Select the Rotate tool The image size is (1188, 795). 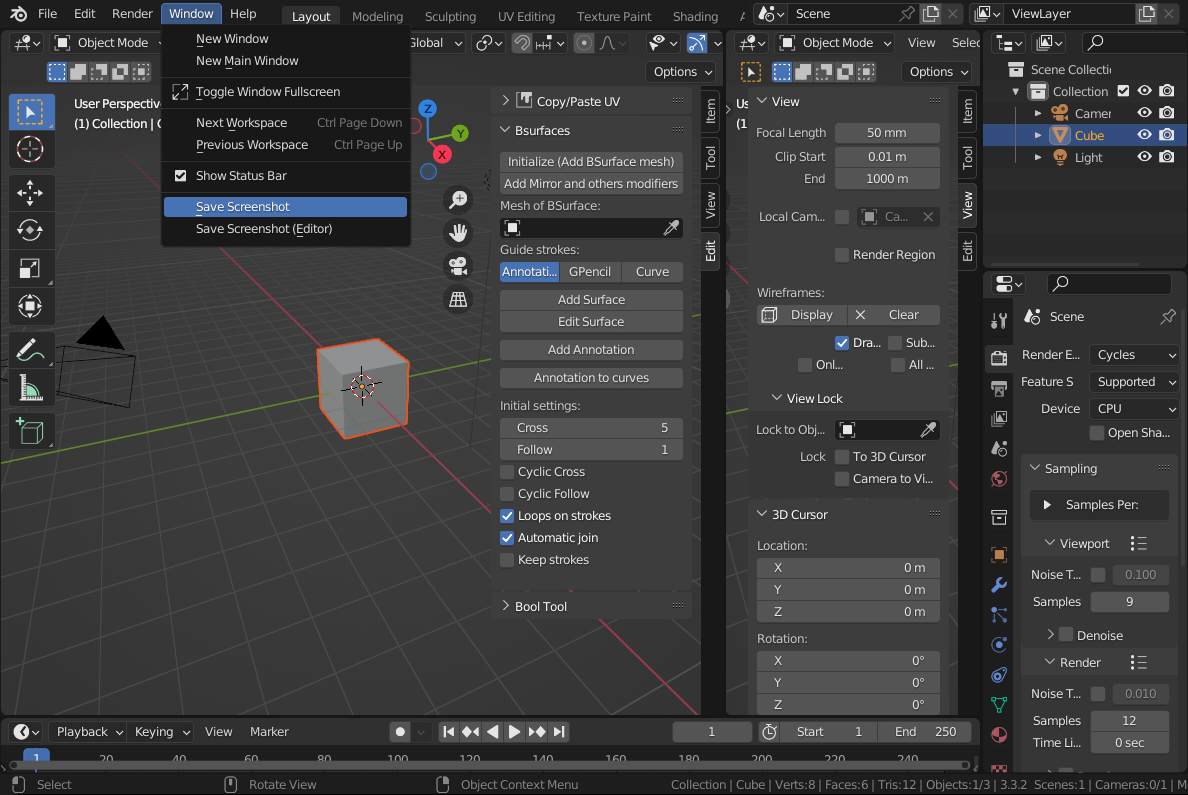pos(30,230)
